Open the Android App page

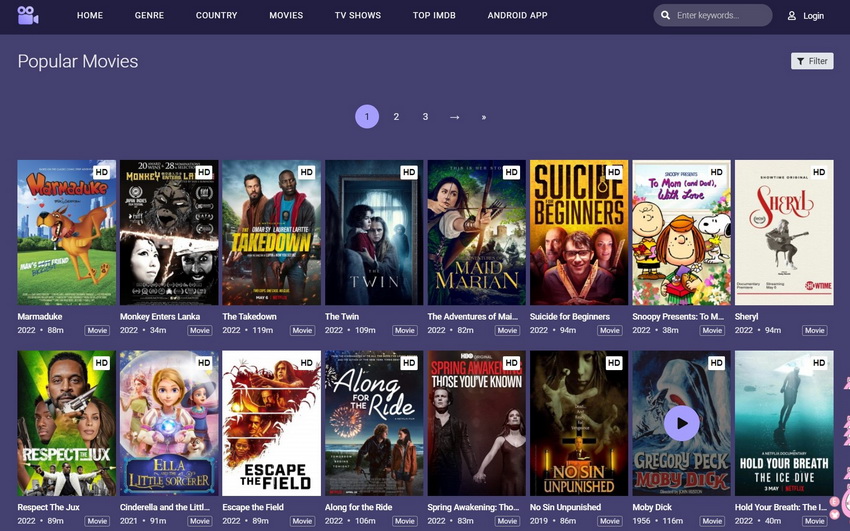pyautogui.click(x=517, y=16)
